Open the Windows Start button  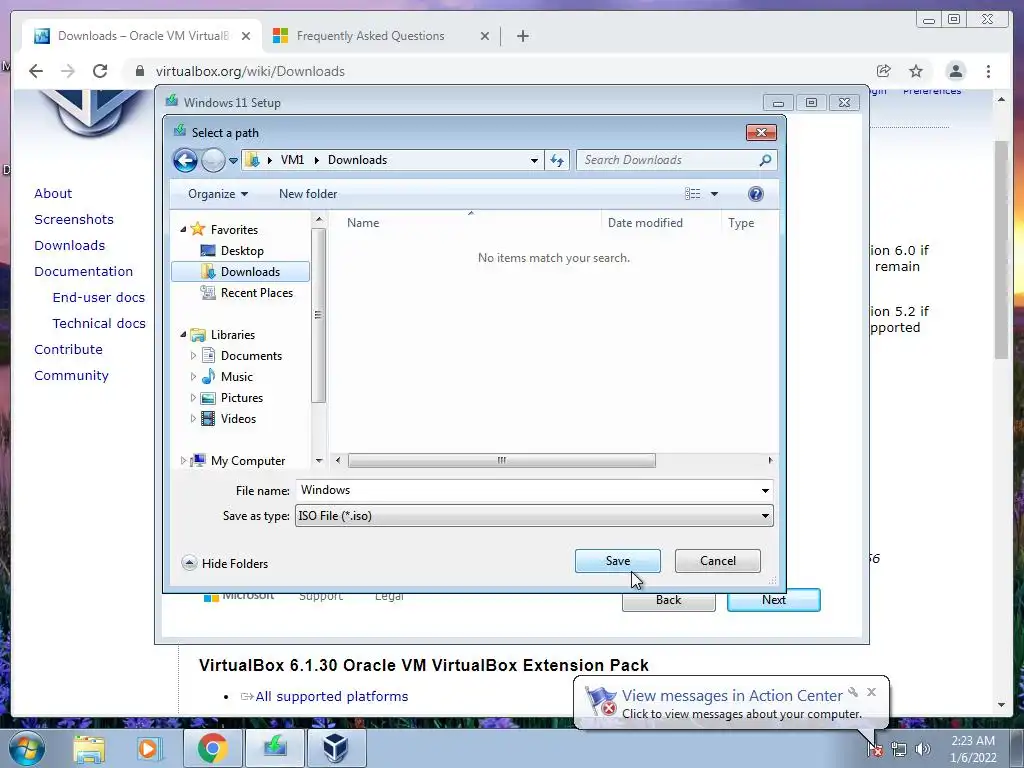pyautogui.click(x=26, y=748)
